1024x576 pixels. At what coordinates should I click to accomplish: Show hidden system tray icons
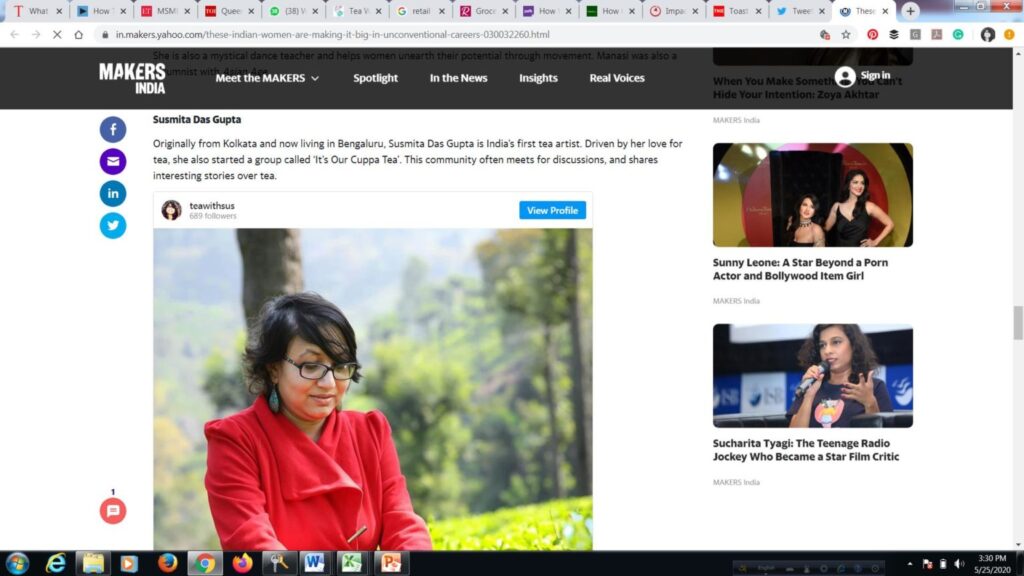(x=910, y=564)
